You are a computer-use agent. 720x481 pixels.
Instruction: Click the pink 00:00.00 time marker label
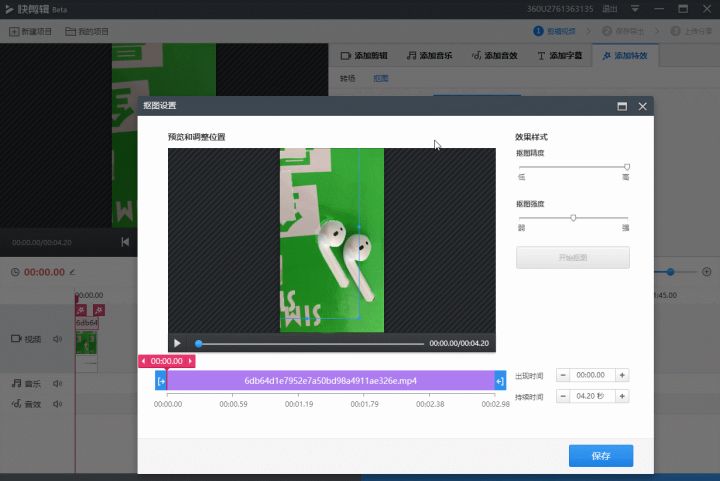(x=167, y=361)
